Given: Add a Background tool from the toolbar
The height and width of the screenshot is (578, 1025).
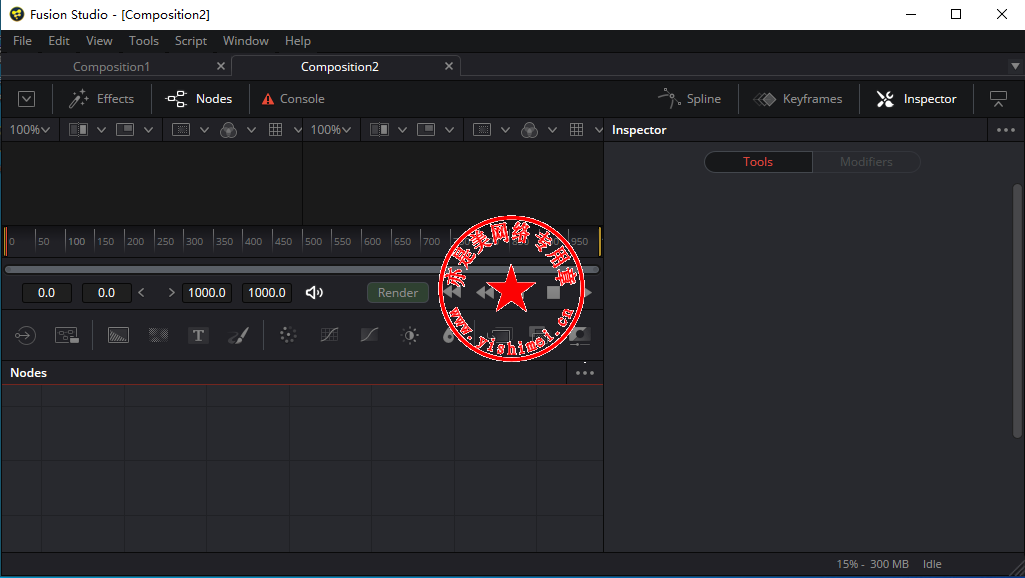Looking at the screenshot, I should pyautogui.click(x=118, y=335).
